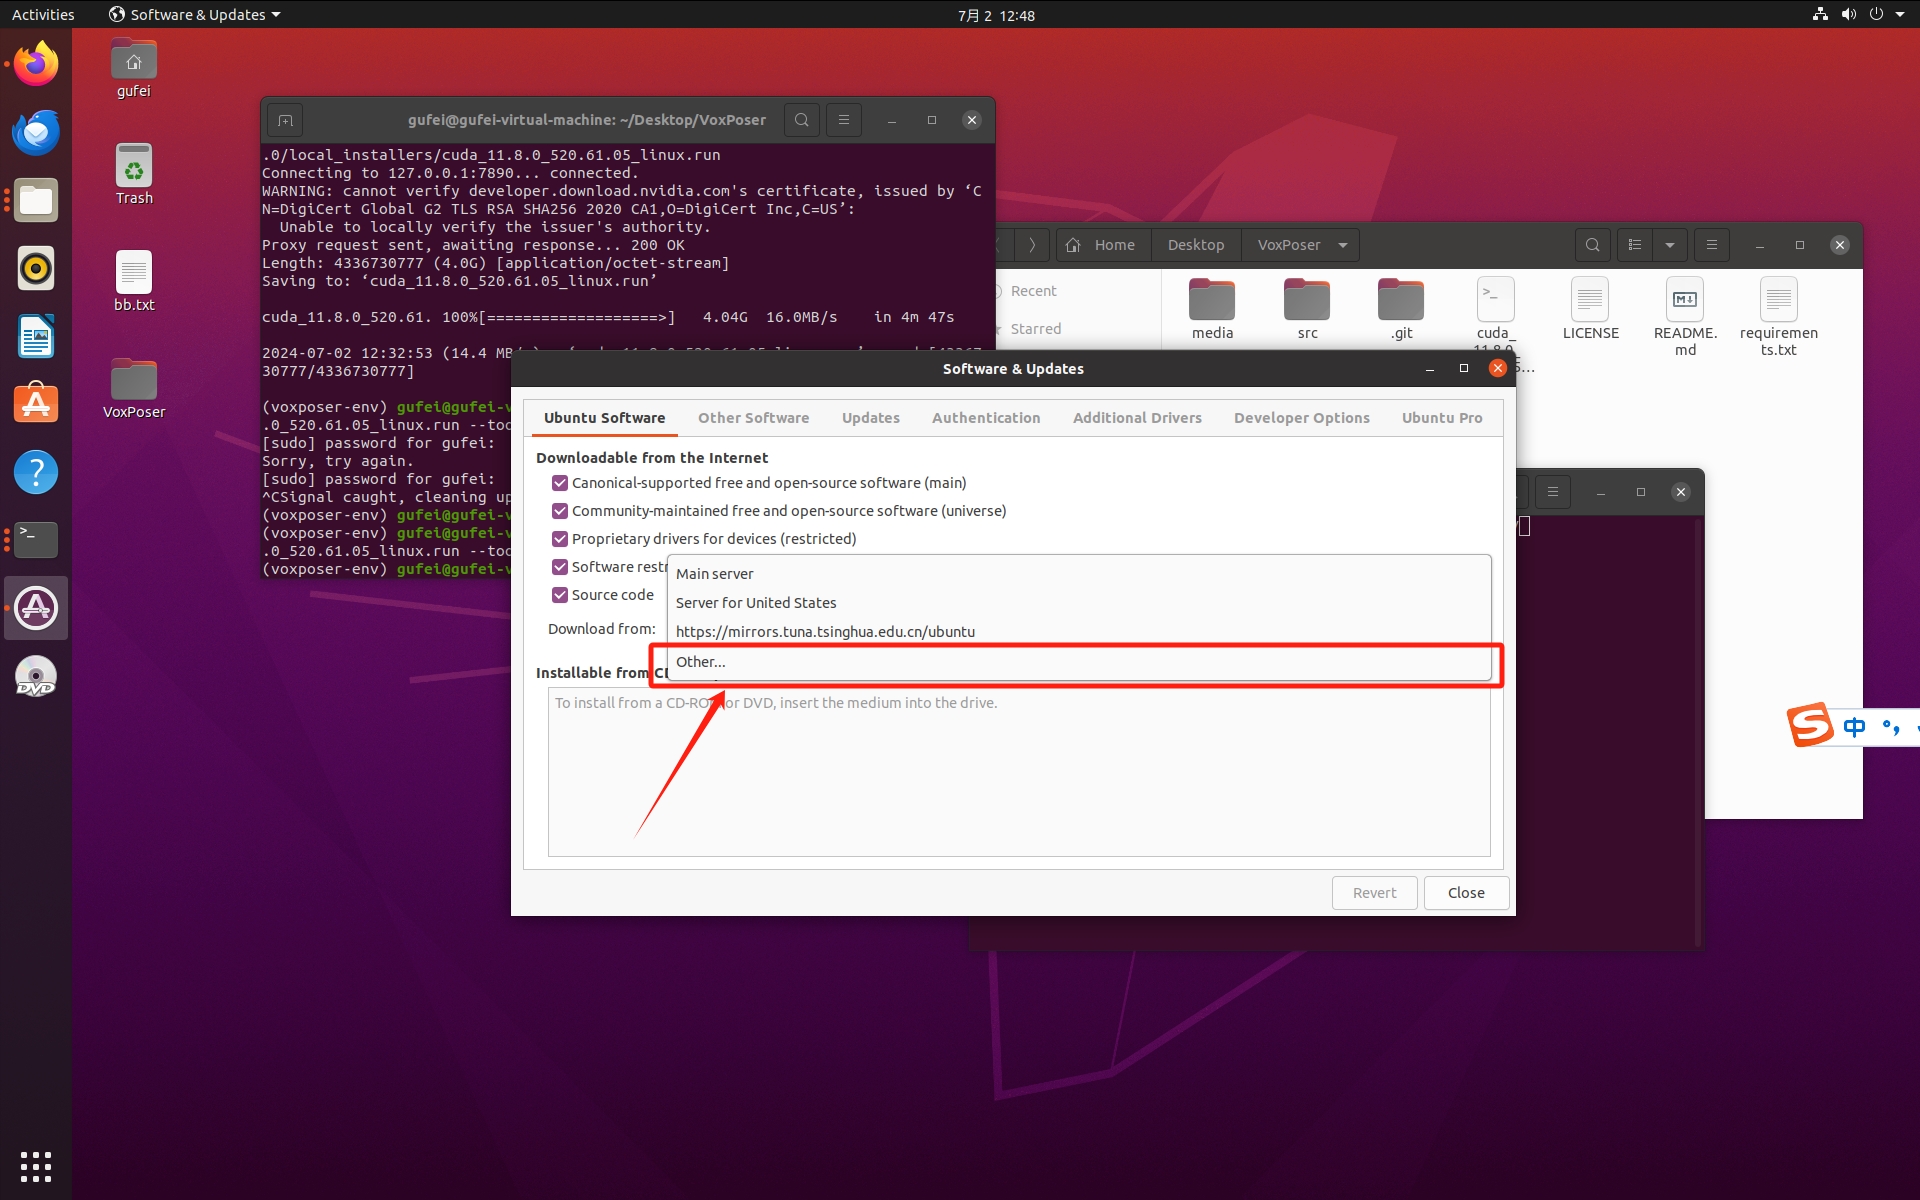Launch Thunderbird mail from the dock
Image resolution: width=1920 pixels, height=1200 pixels.
point(36,132)
